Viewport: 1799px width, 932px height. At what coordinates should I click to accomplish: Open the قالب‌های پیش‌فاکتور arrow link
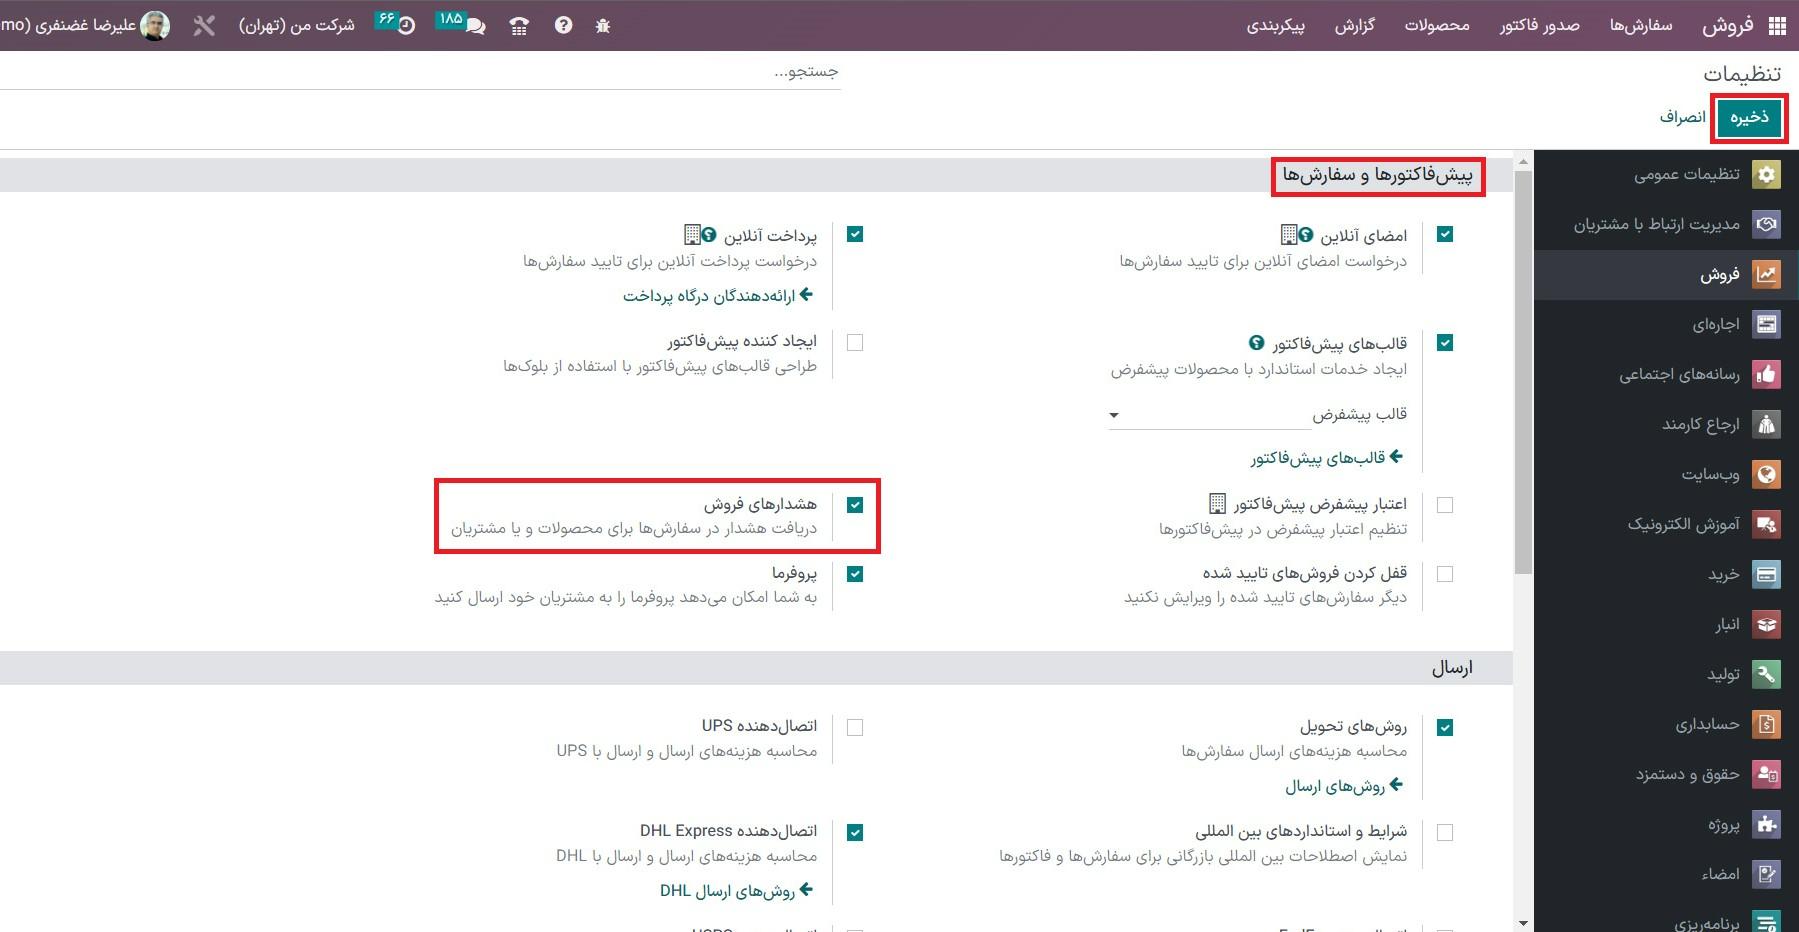1327,458
